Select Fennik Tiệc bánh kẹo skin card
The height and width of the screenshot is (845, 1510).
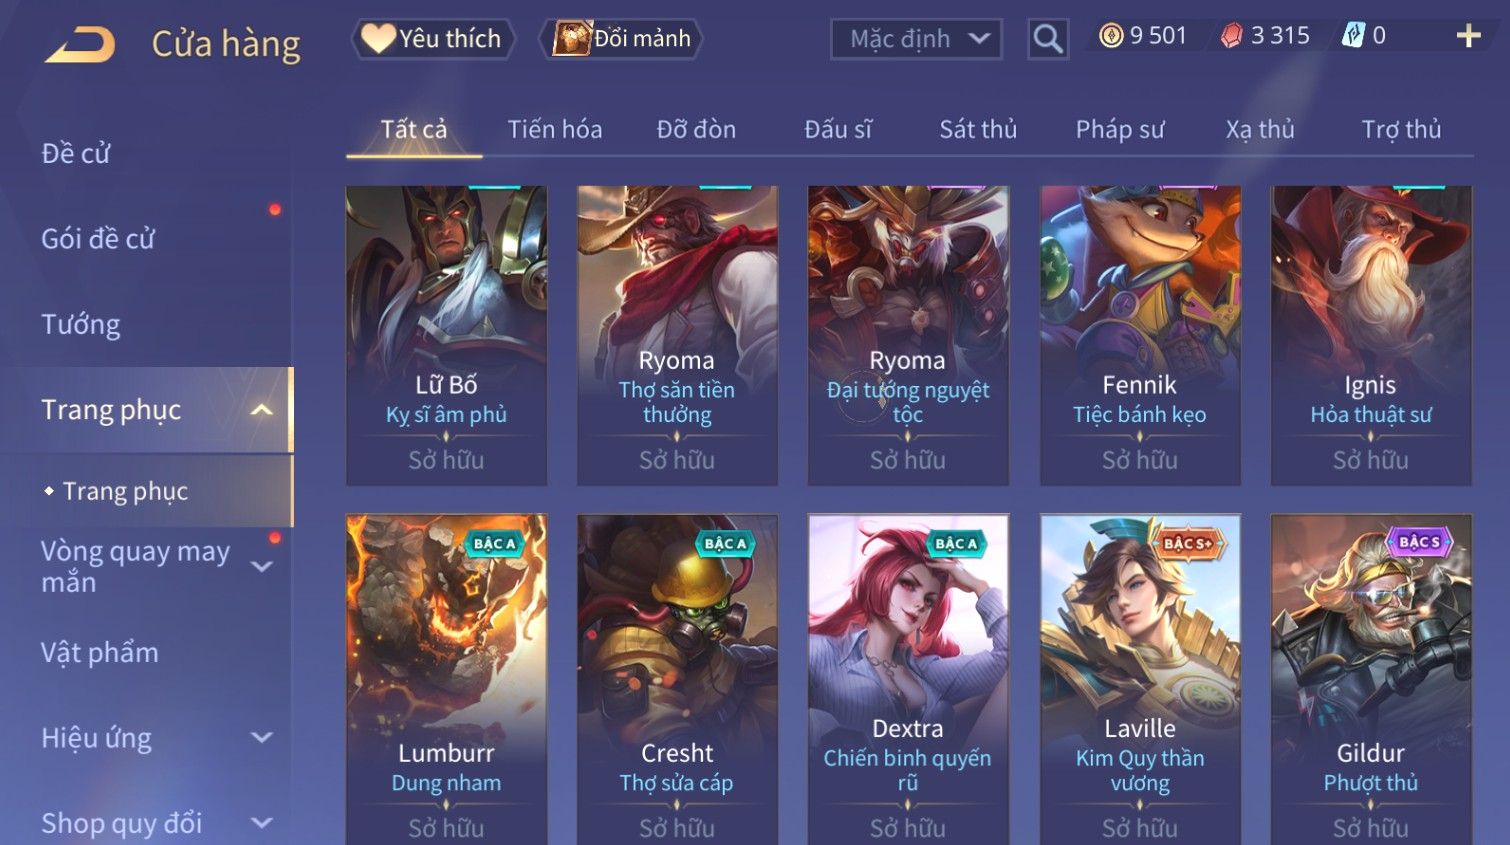(x=1140, y=335)
